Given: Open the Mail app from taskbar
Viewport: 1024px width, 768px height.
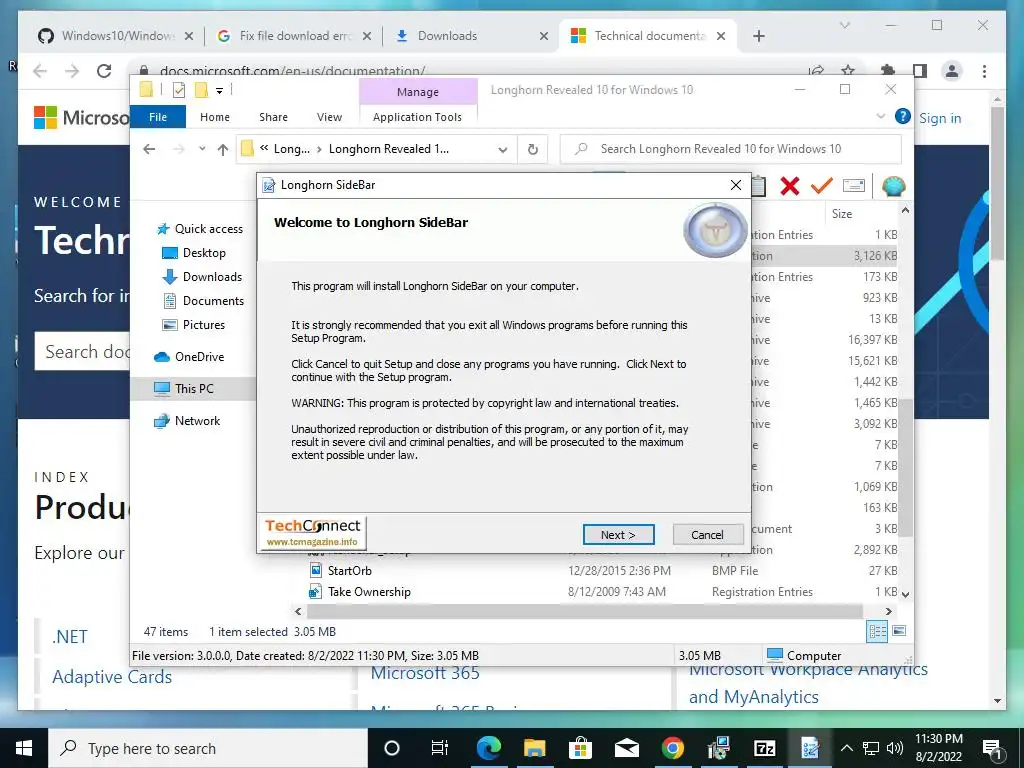Looking at the screenshot, I should (x=626, y=748).
